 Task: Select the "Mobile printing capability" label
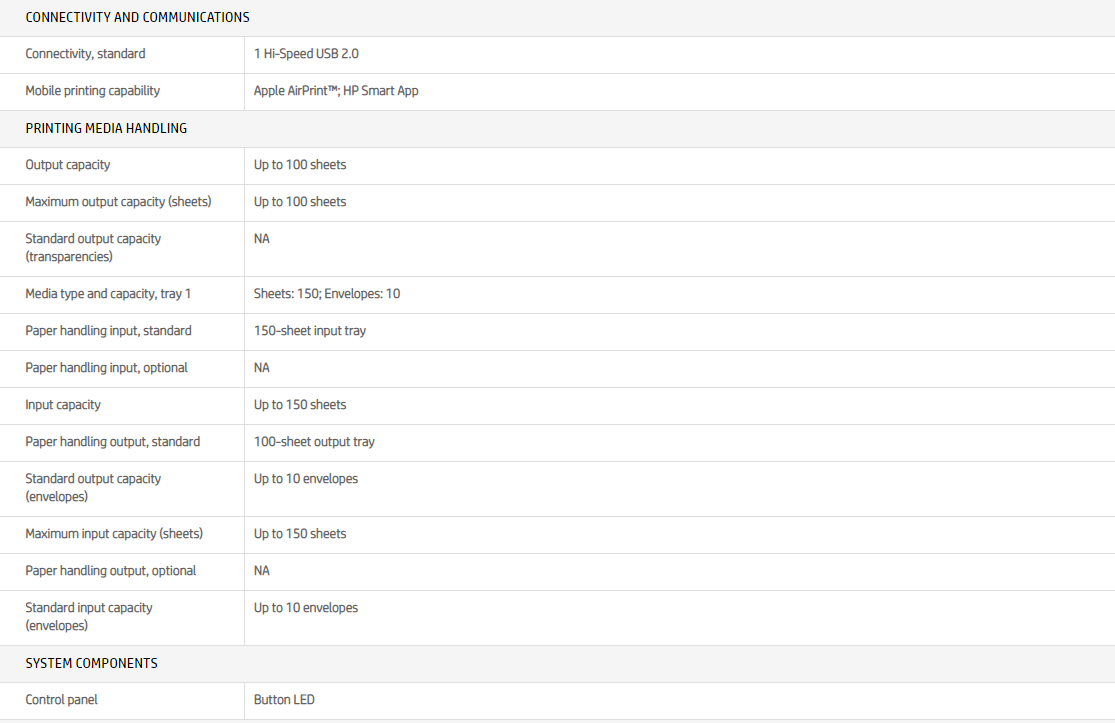(92, 91)
